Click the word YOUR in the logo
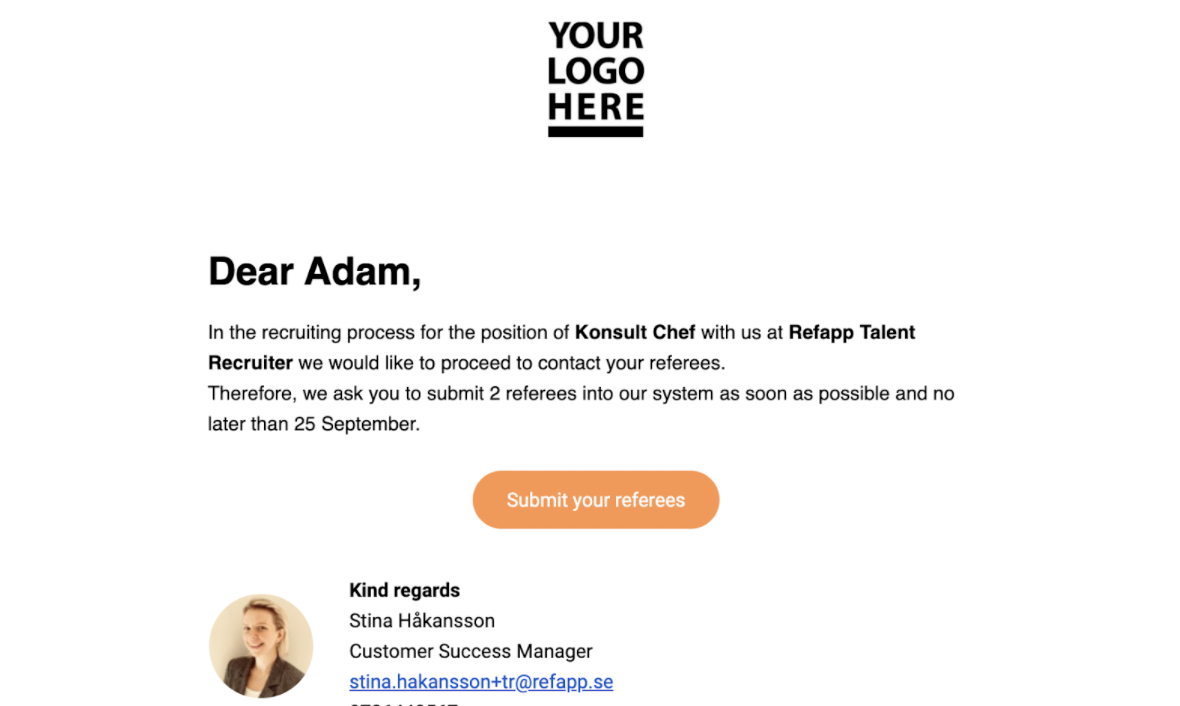 [x=595, y=36]
